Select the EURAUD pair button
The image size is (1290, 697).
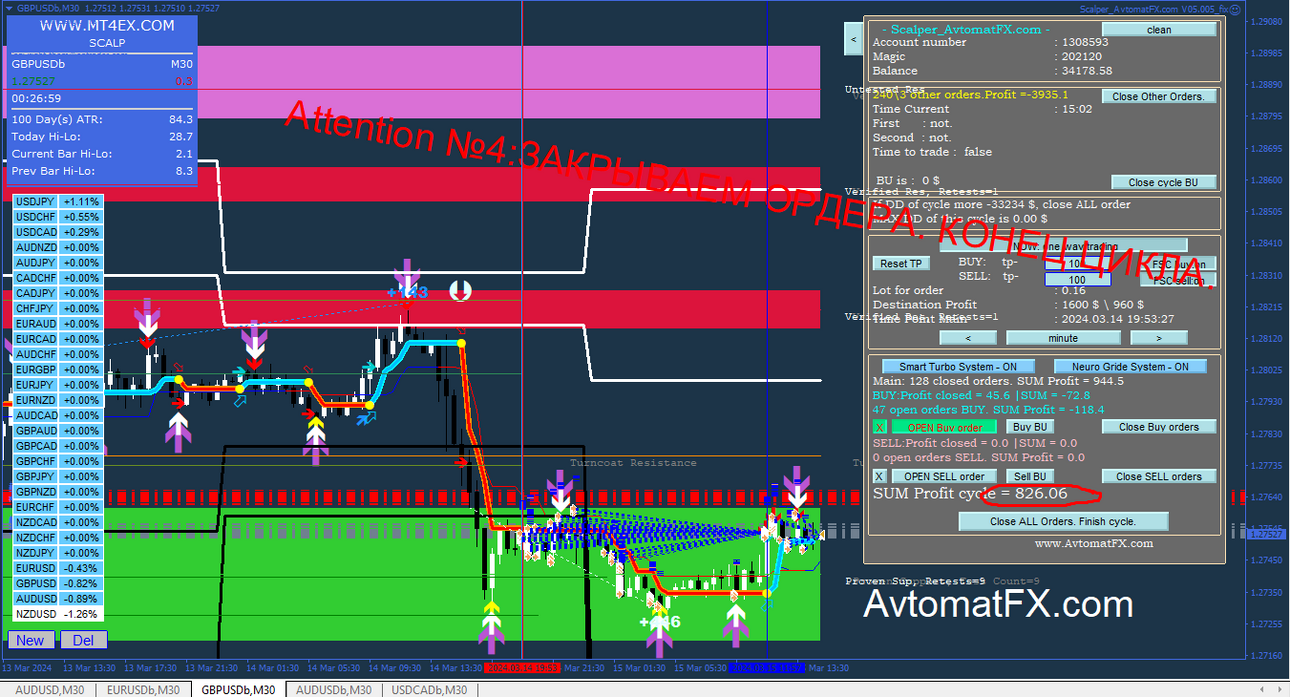pos(36,324)
